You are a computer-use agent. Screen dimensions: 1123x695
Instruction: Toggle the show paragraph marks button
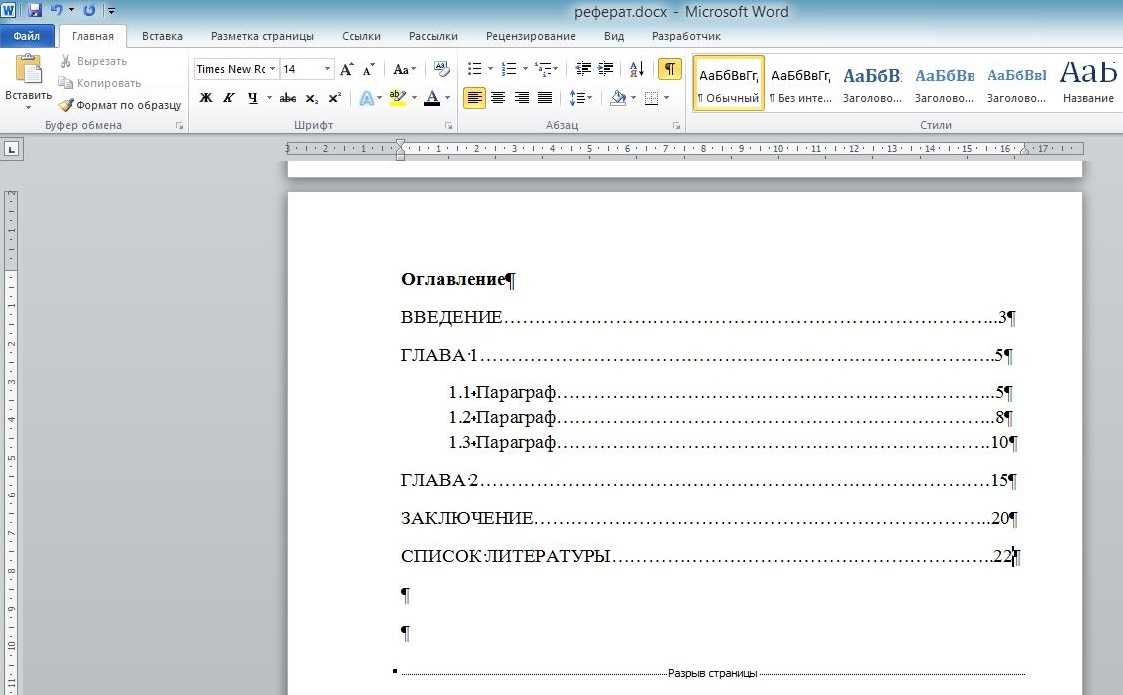tap(669, 69)
